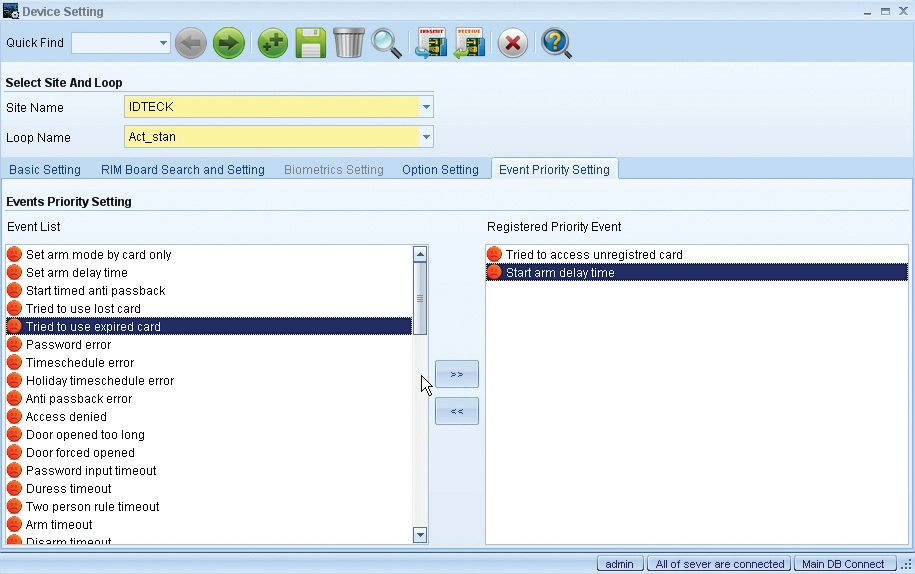Click the trash can delete icon
Image resolution: width=915 pixels, height=574 pixels.
(x=349, y=43)
